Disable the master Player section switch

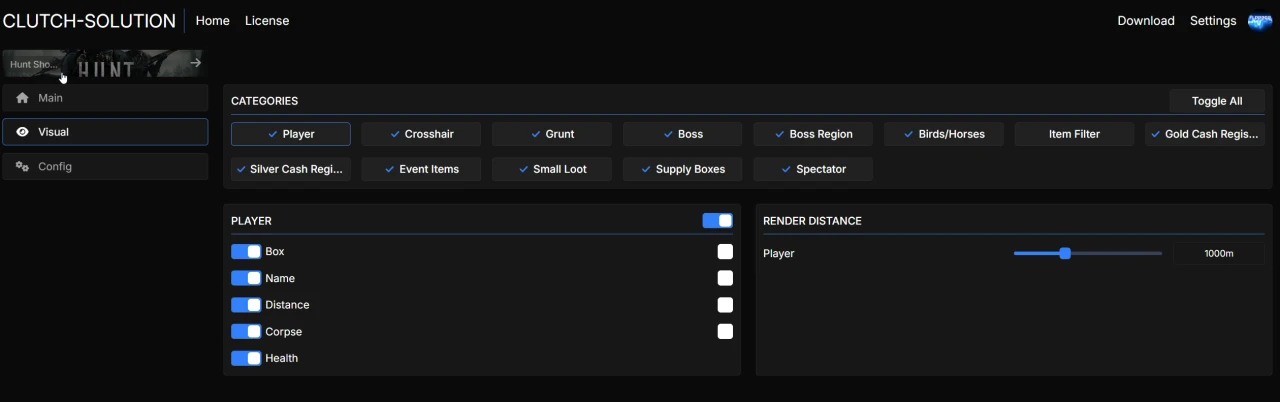tap(717, 220)
